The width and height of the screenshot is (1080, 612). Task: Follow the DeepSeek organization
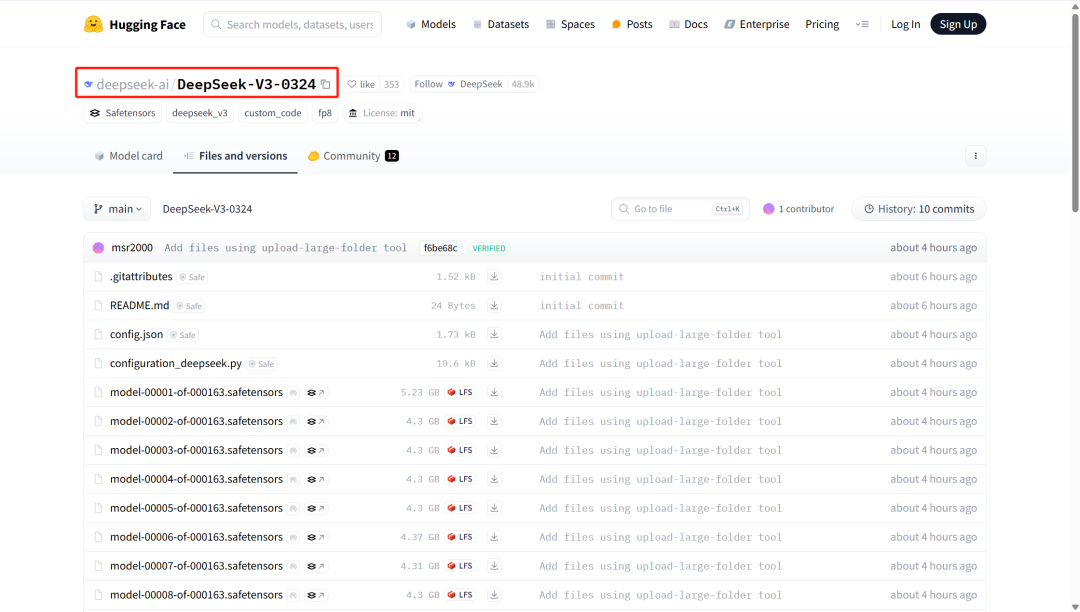[429, 85]
